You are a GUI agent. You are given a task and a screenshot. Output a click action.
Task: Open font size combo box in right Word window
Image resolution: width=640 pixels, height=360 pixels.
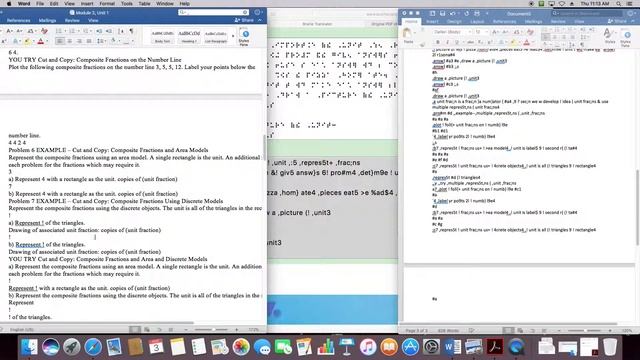tap(481, 32)
